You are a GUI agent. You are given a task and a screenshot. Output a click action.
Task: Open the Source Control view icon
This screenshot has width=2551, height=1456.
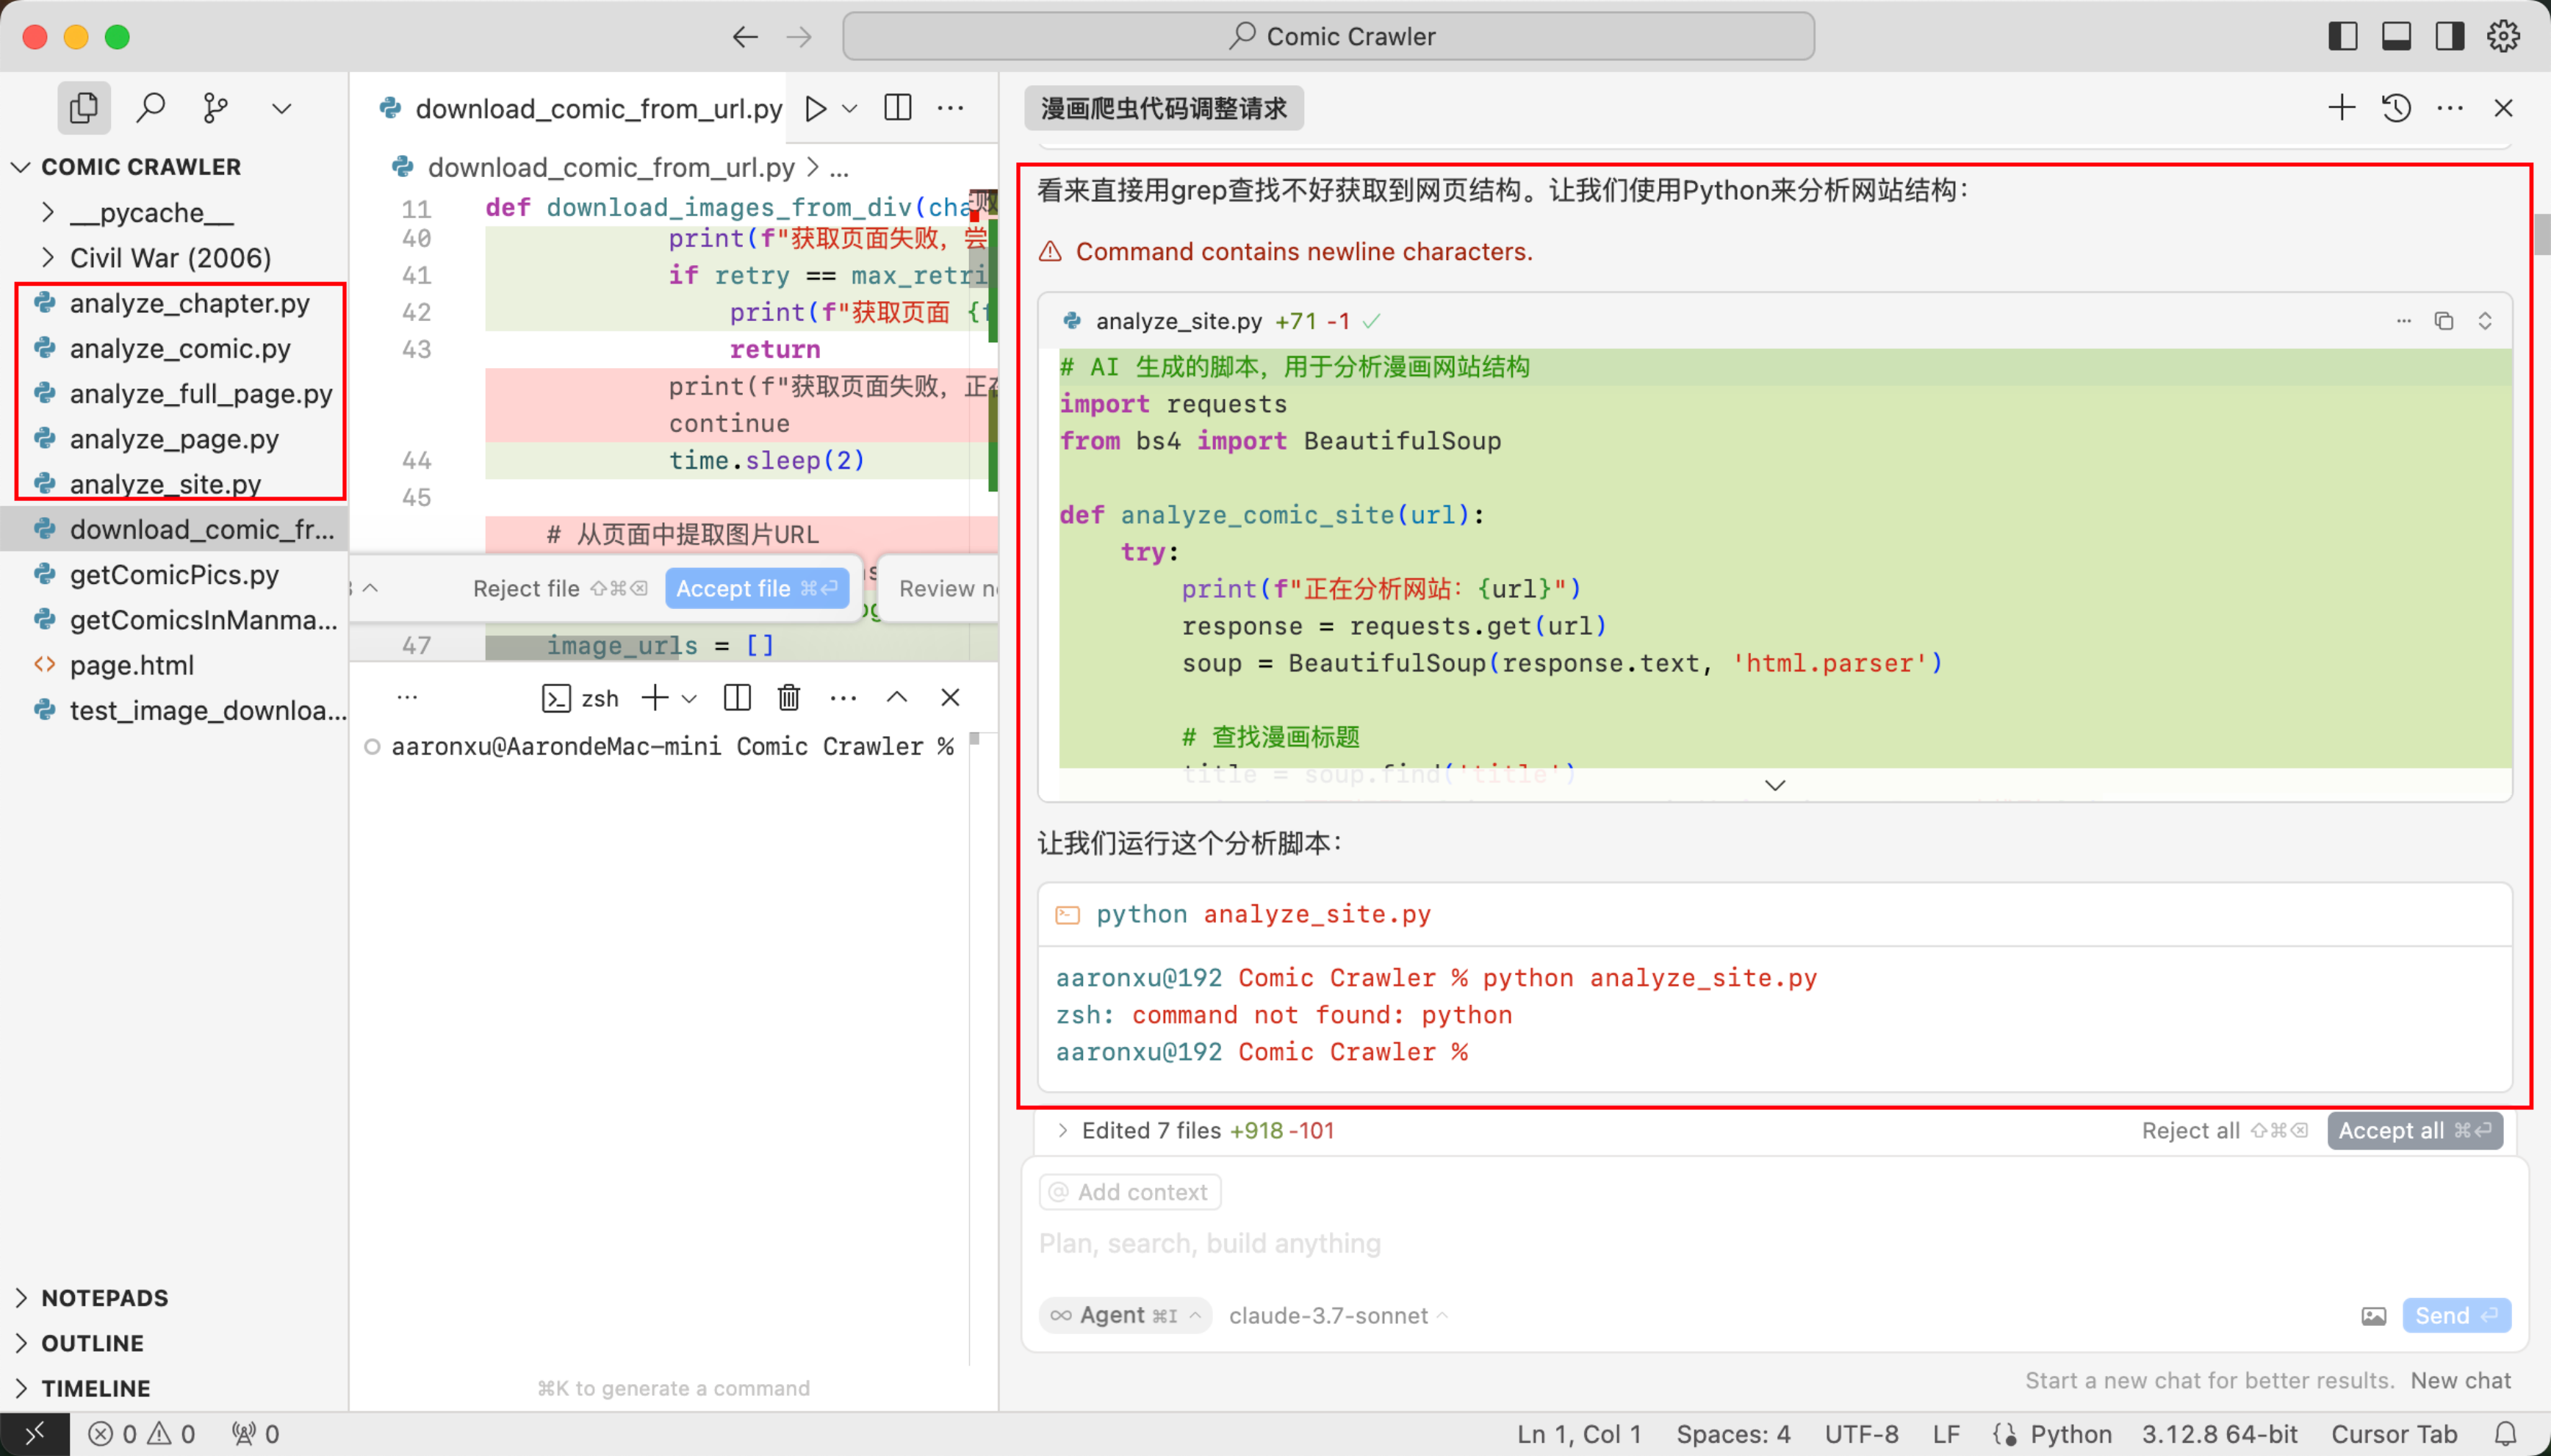[215, 108]
